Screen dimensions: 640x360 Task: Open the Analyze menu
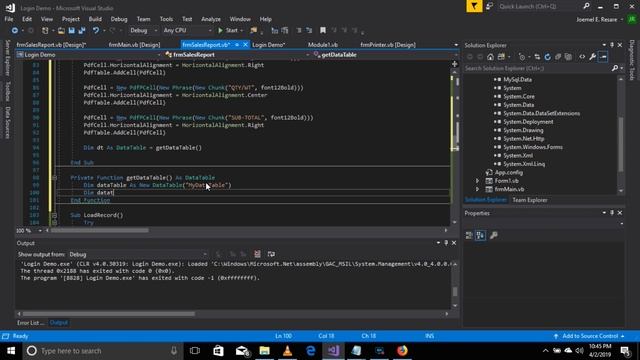[211, 19]
